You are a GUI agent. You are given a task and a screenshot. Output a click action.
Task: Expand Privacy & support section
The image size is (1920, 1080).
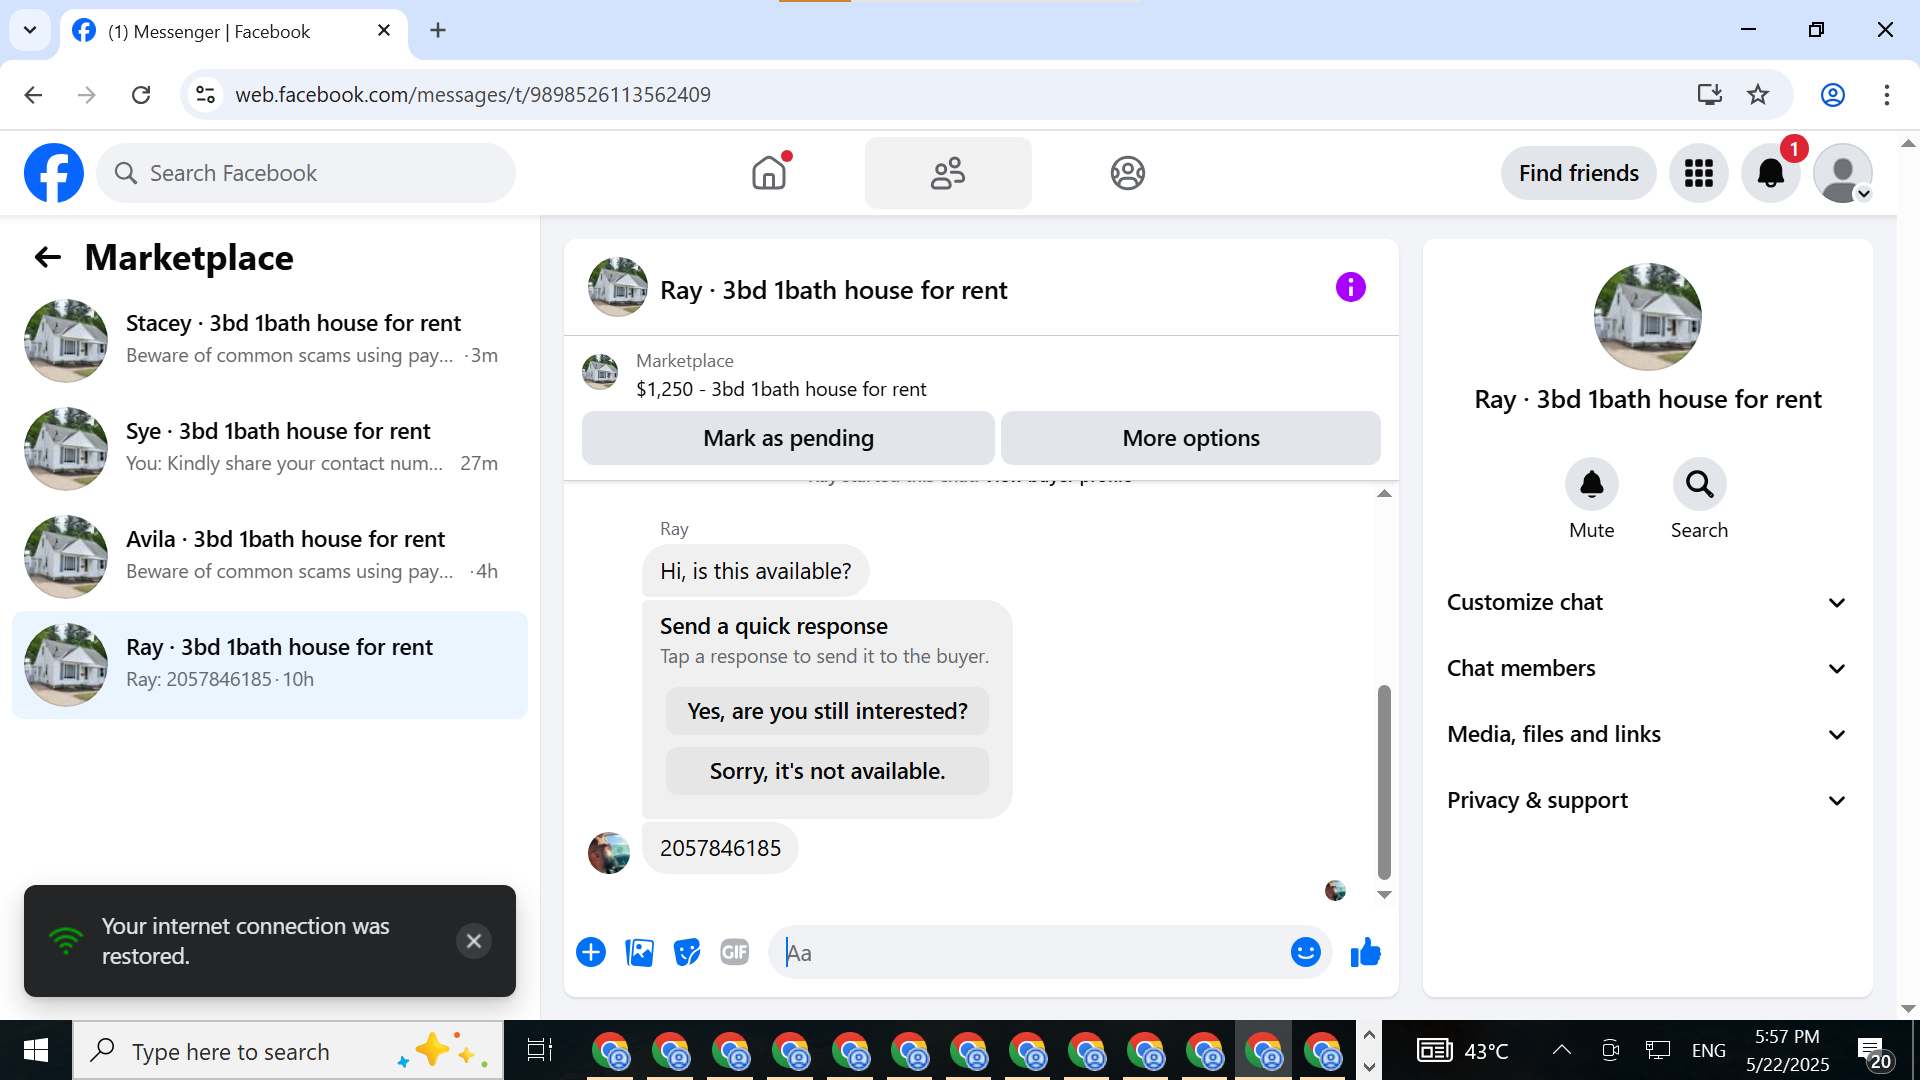click(x=1647, y=801)
